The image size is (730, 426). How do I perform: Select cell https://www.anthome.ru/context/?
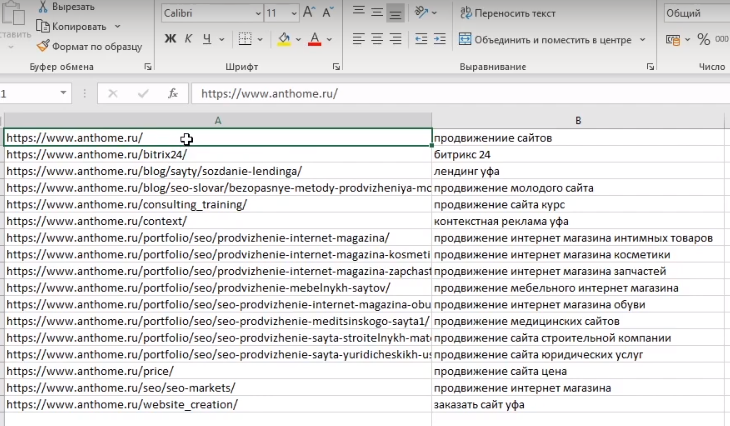218,221
